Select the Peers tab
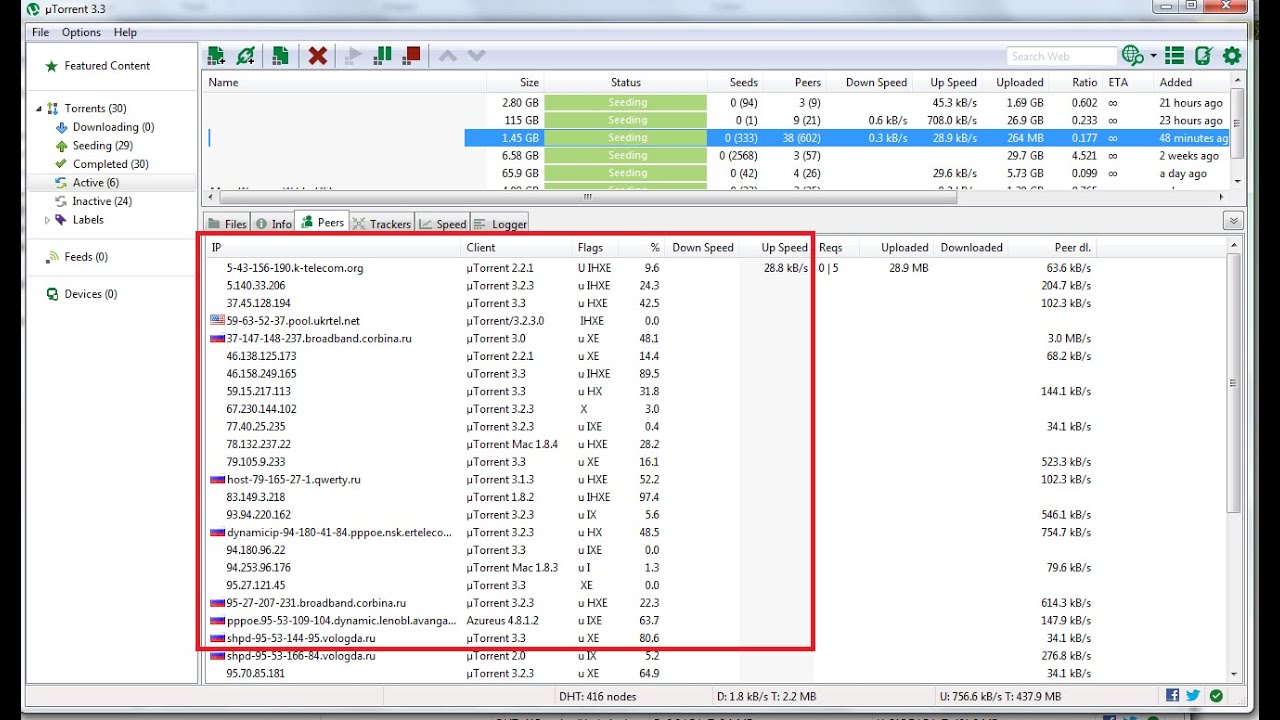 (322, 222)
